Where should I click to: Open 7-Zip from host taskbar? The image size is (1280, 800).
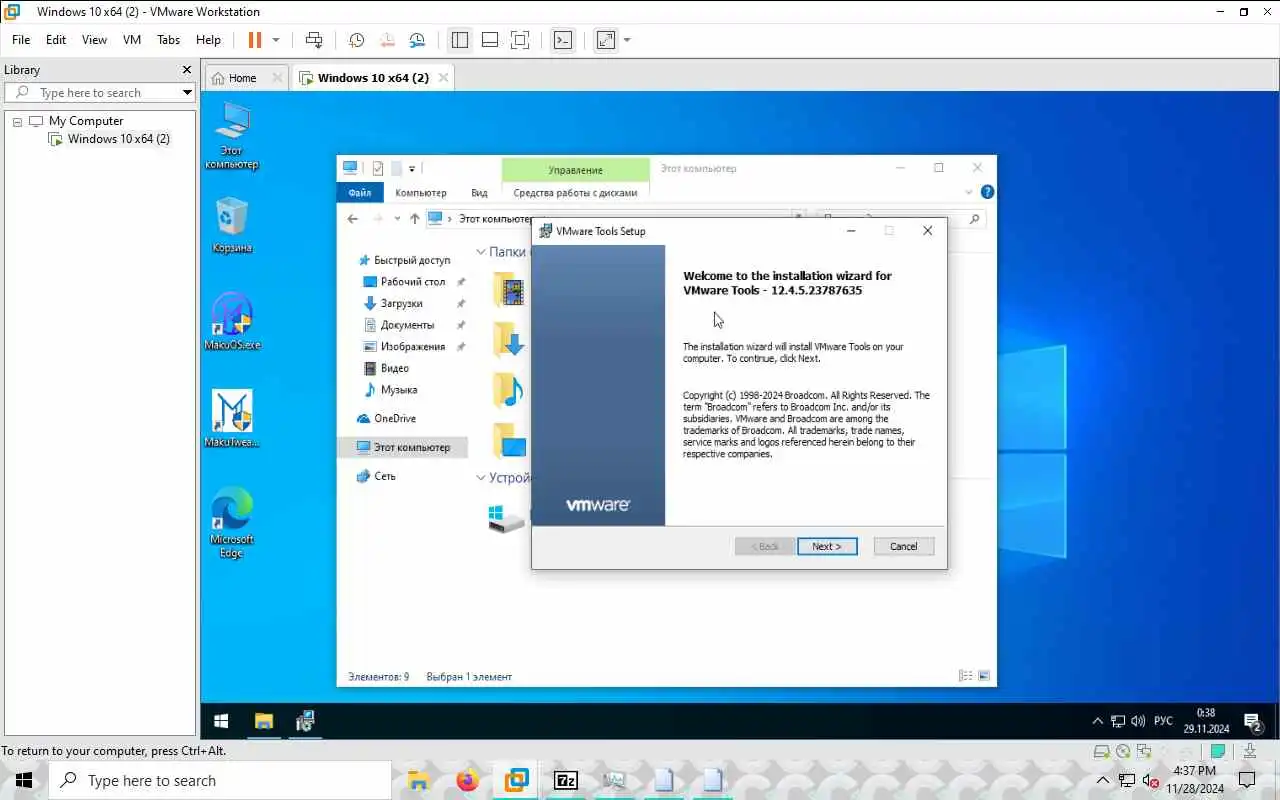pos(565,780)
